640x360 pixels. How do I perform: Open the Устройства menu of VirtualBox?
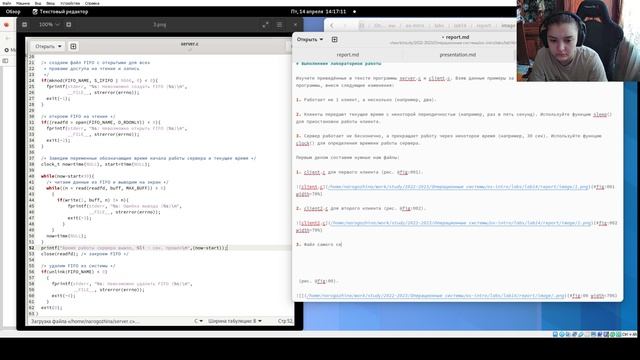coord(70,3)
